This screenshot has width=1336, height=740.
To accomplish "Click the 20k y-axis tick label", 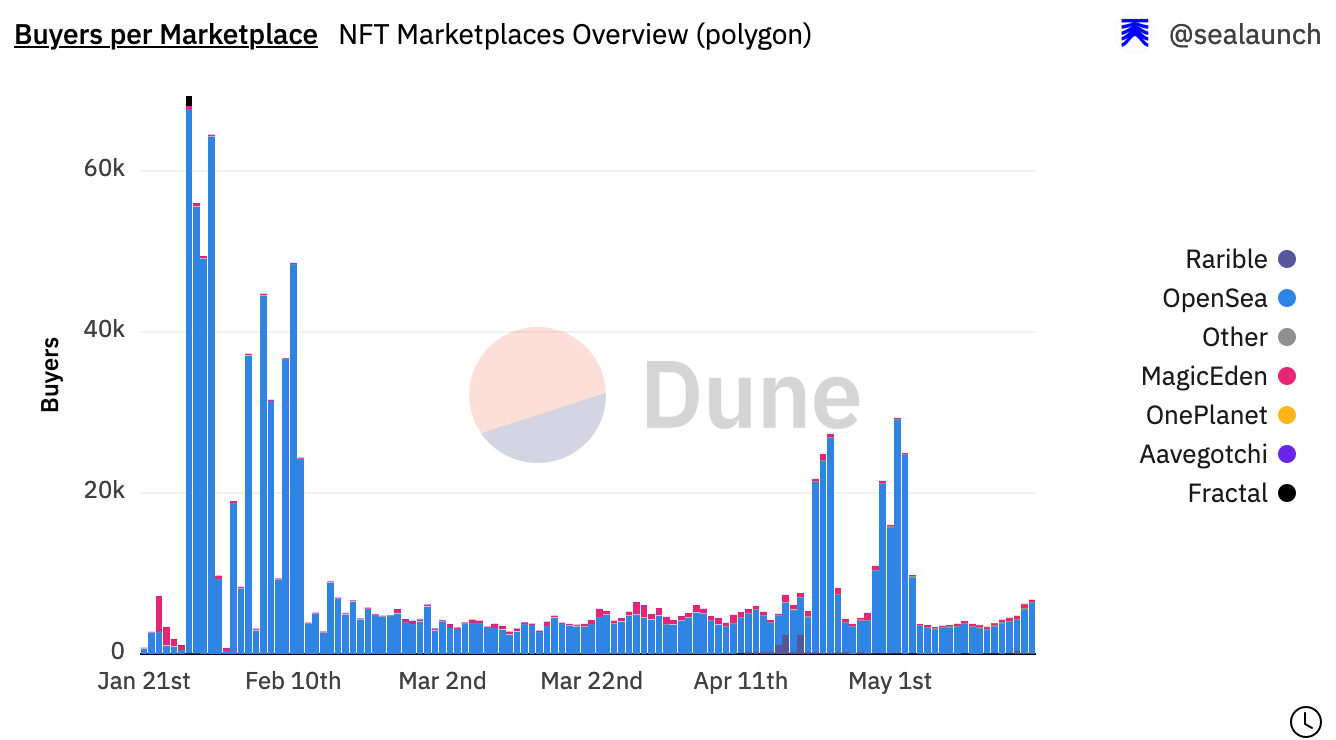I will click(x=104, y=491).
